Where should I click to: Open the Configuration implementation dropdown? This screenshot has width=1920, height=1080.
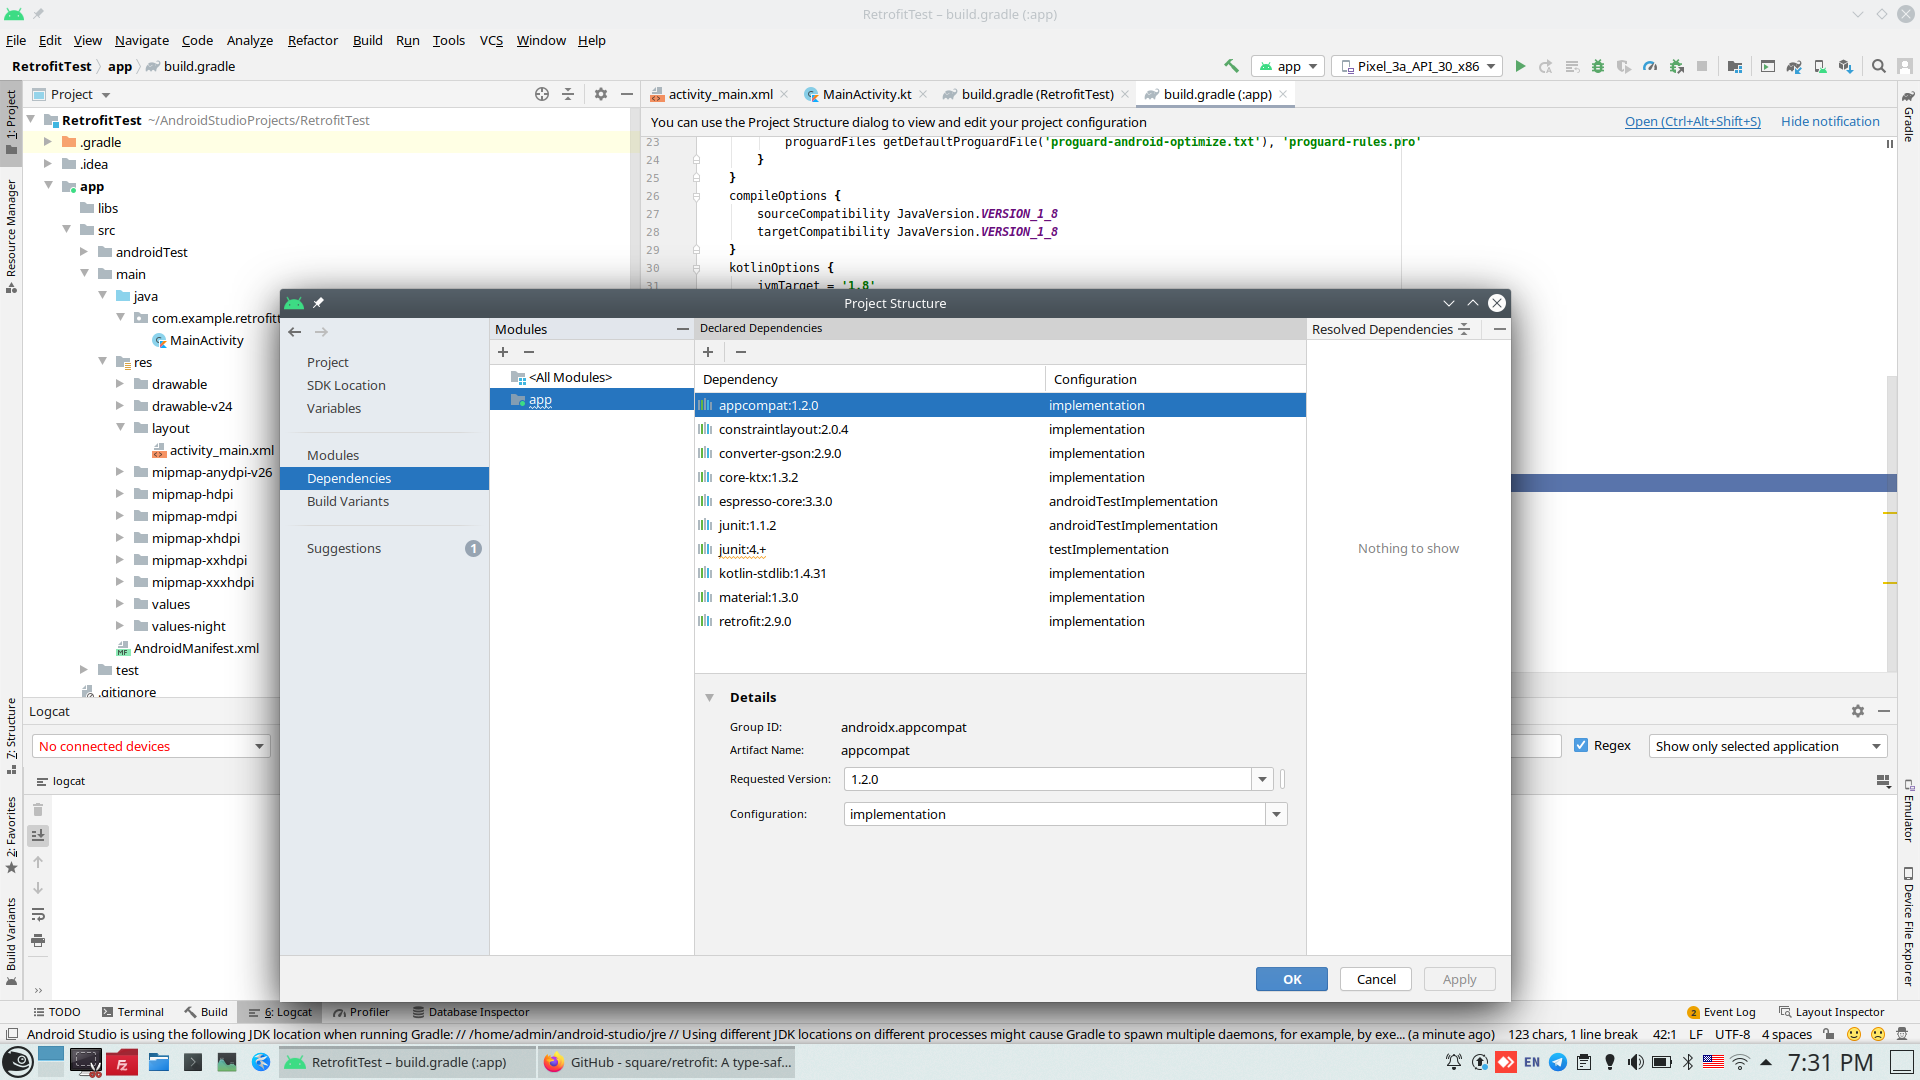(1276, 815)
